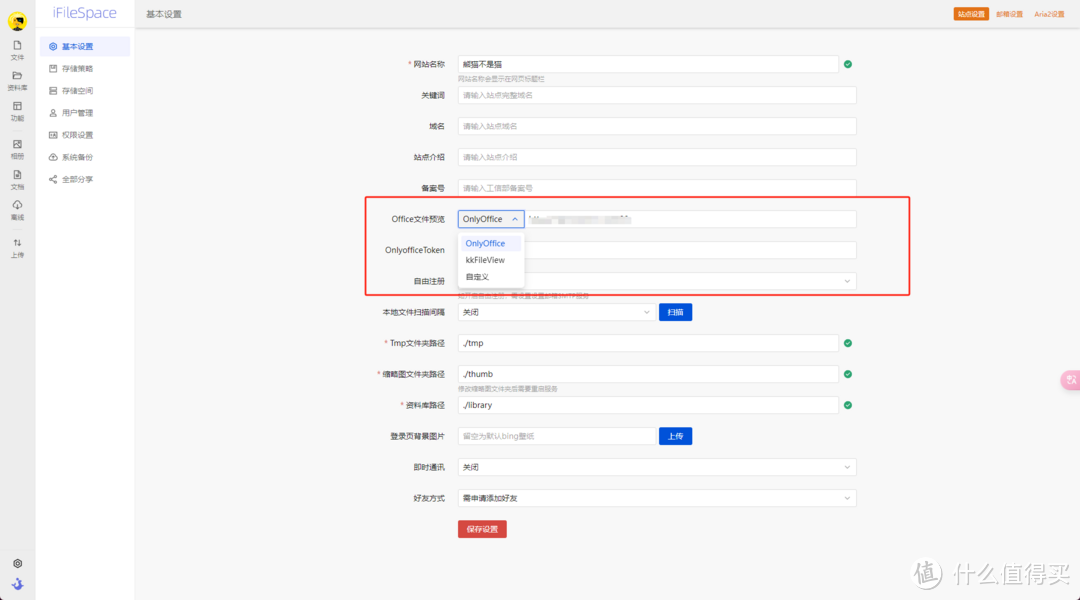Open the 相册 (Album) sidebar icon
The height and width of the screenshot is (600, 1080).
17,148
